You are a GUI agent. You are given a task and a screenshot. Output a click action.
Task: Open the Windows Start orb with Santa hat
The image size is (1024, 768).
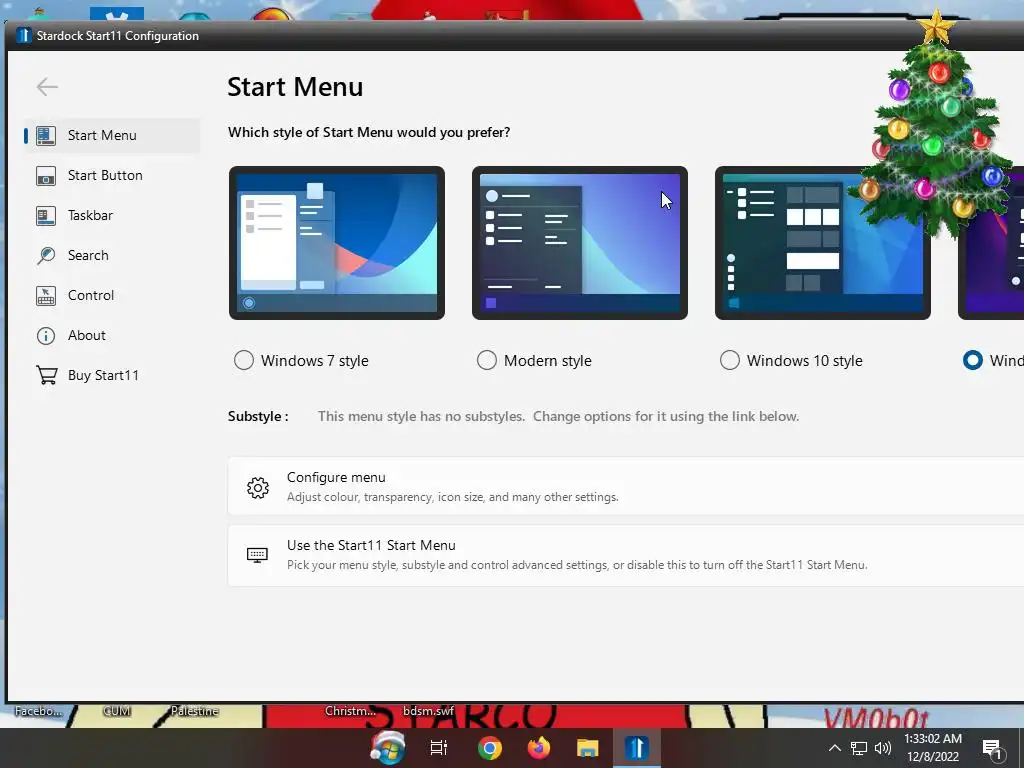388,747
